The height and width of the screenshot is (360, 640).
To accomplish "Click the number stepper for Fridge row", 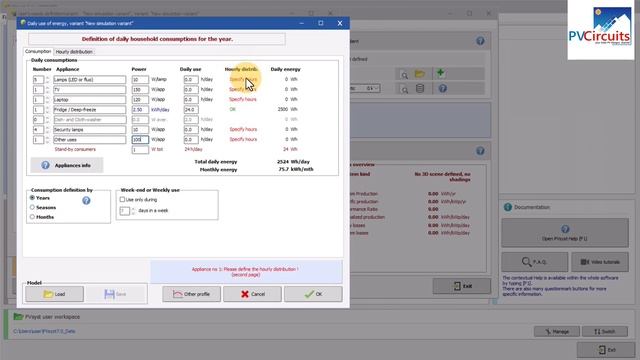I will pos(47,109).
